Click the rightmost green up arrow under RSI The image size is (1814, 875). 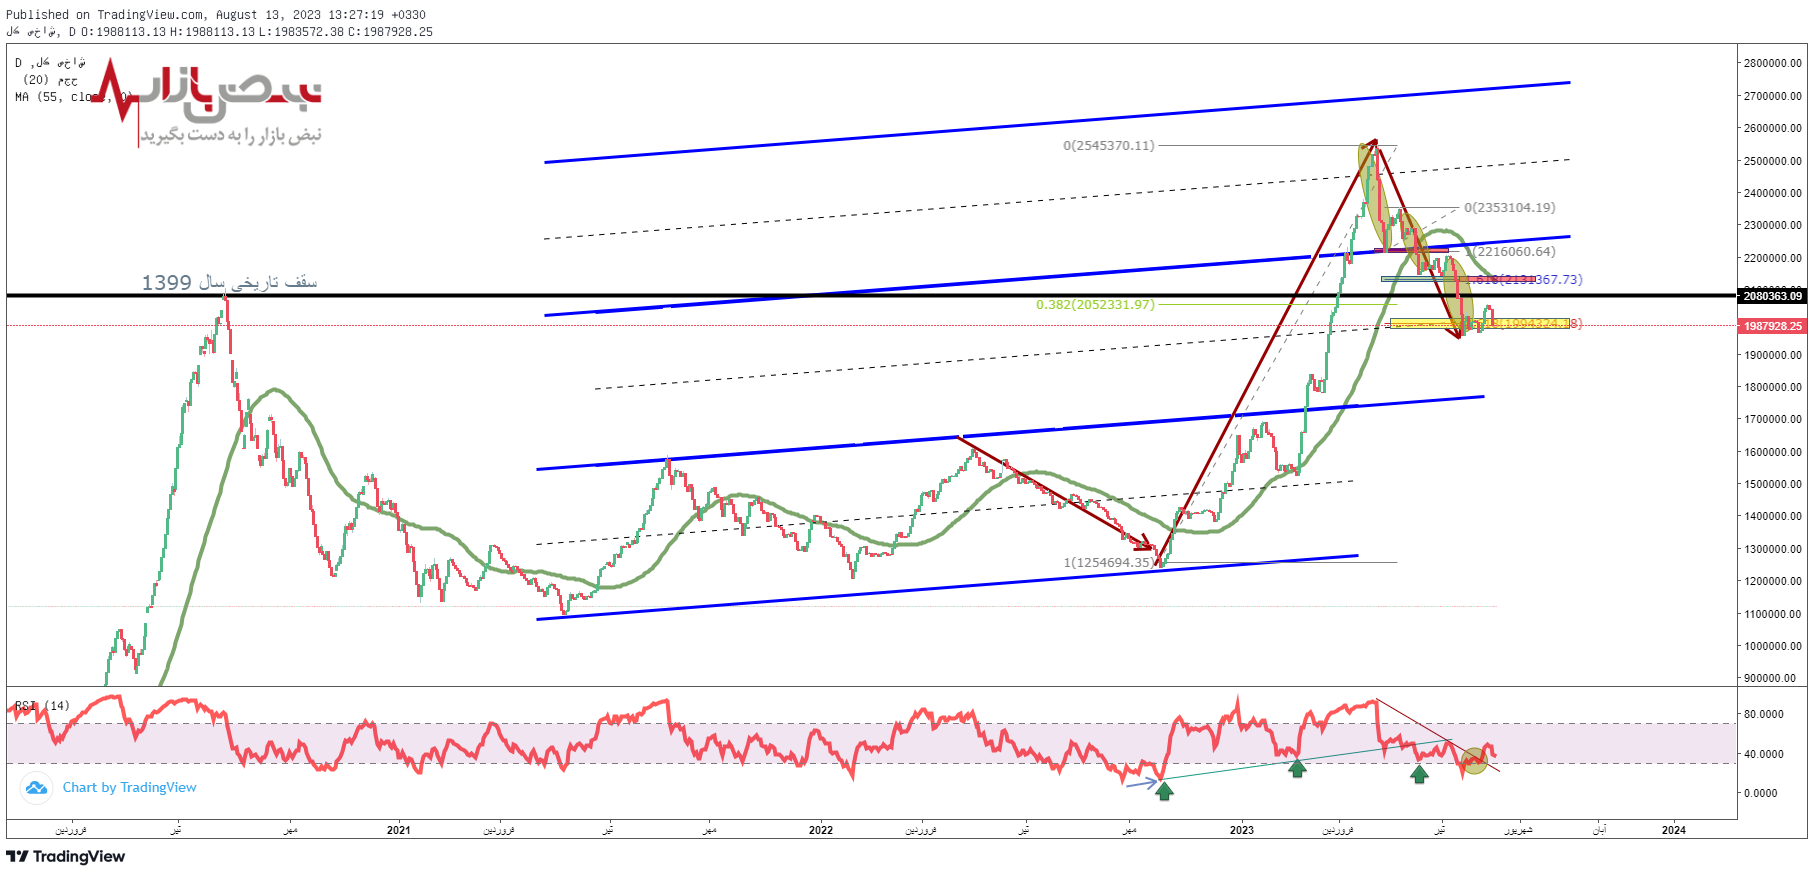coord(1419,773)
